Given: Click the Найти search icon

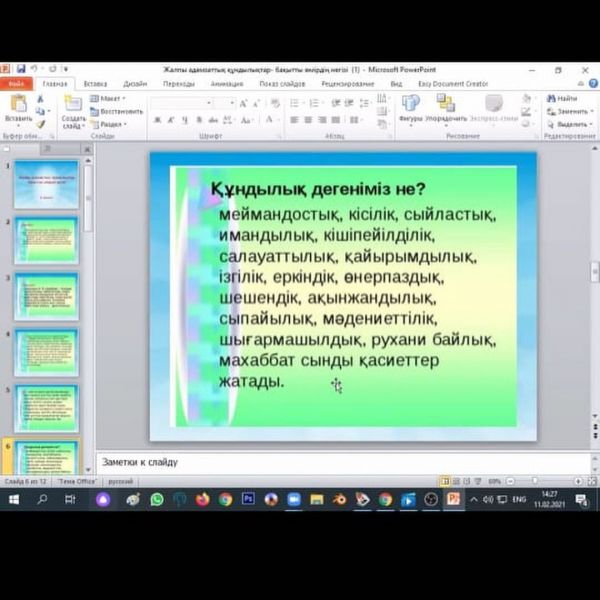Looking at the screenshot, I should click(x=562, y=99).
